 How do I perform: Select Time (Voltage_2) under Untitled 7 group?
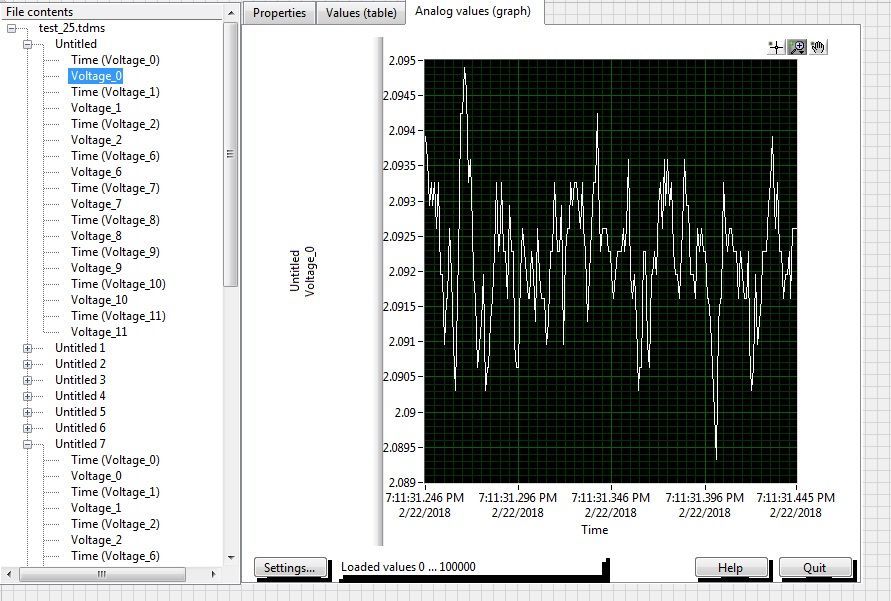point(115,524)
